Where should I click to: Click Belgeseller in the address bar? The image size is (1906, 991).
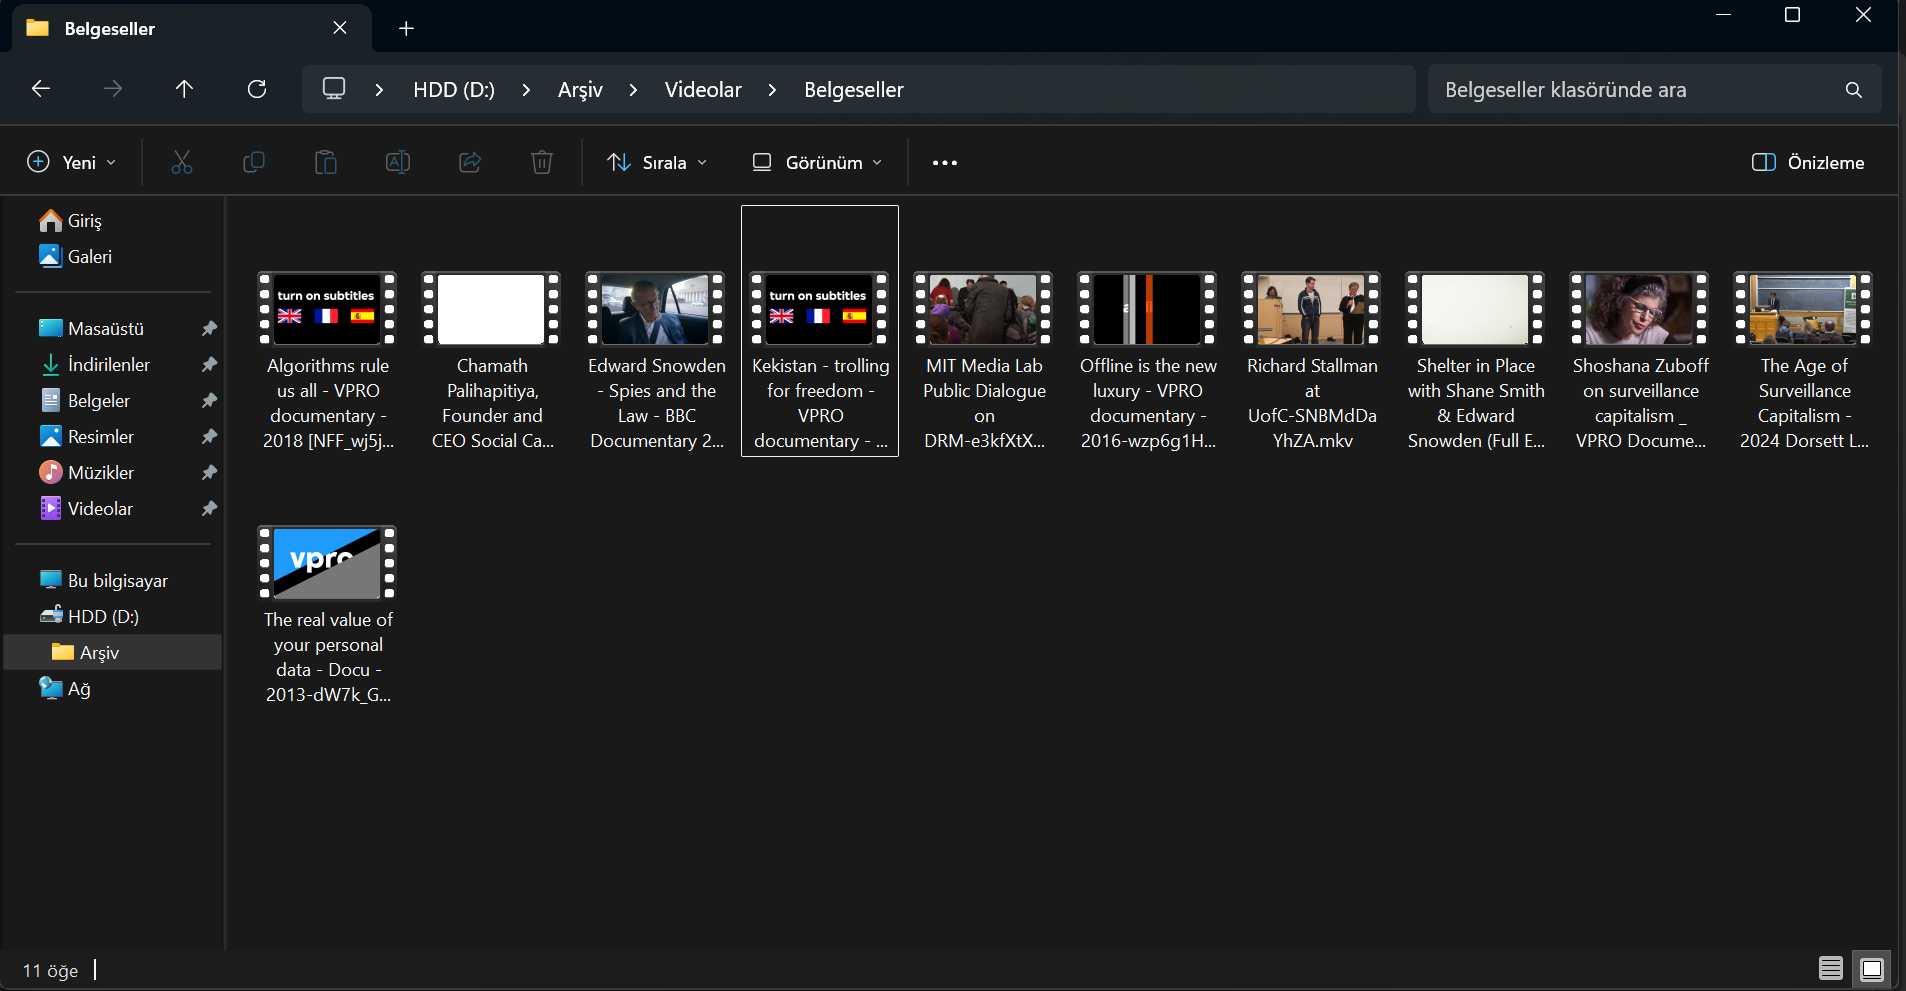854,90
